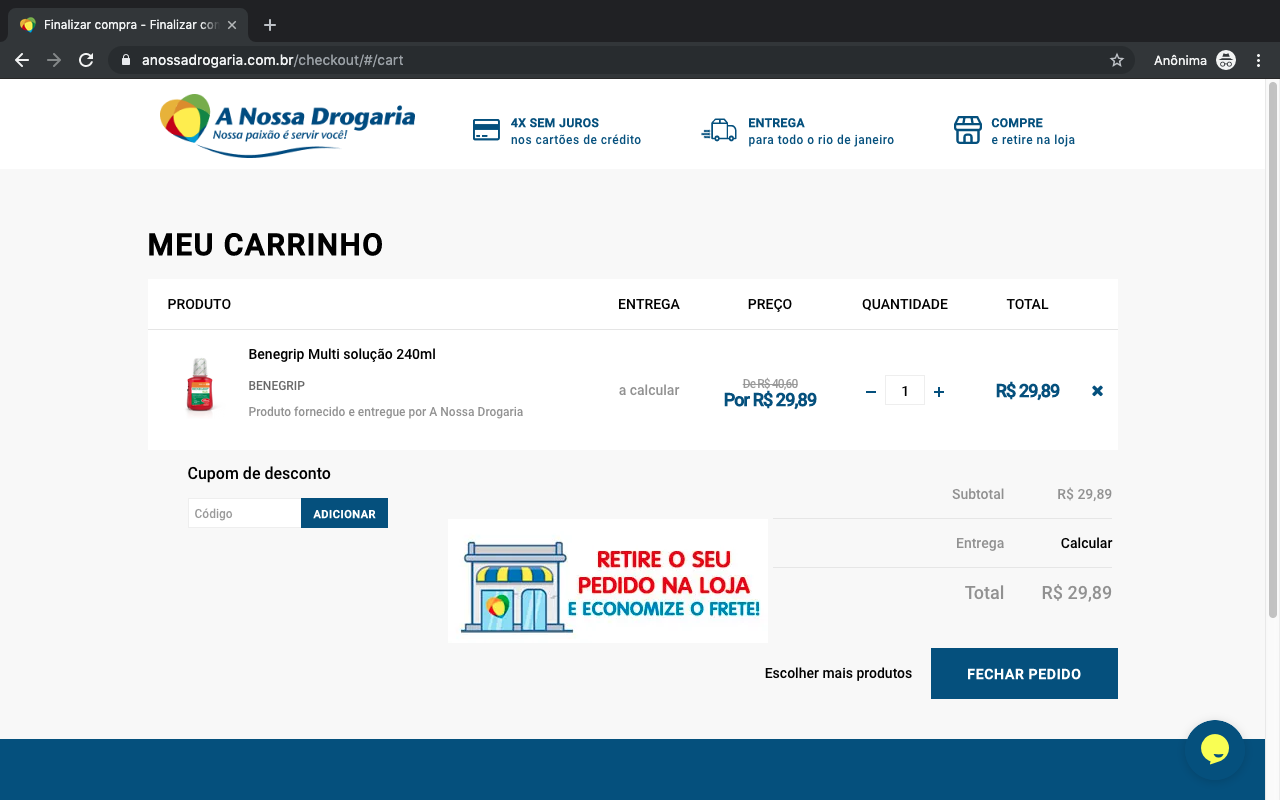Click 'Escolher mais produtos' link

(838, 673)
